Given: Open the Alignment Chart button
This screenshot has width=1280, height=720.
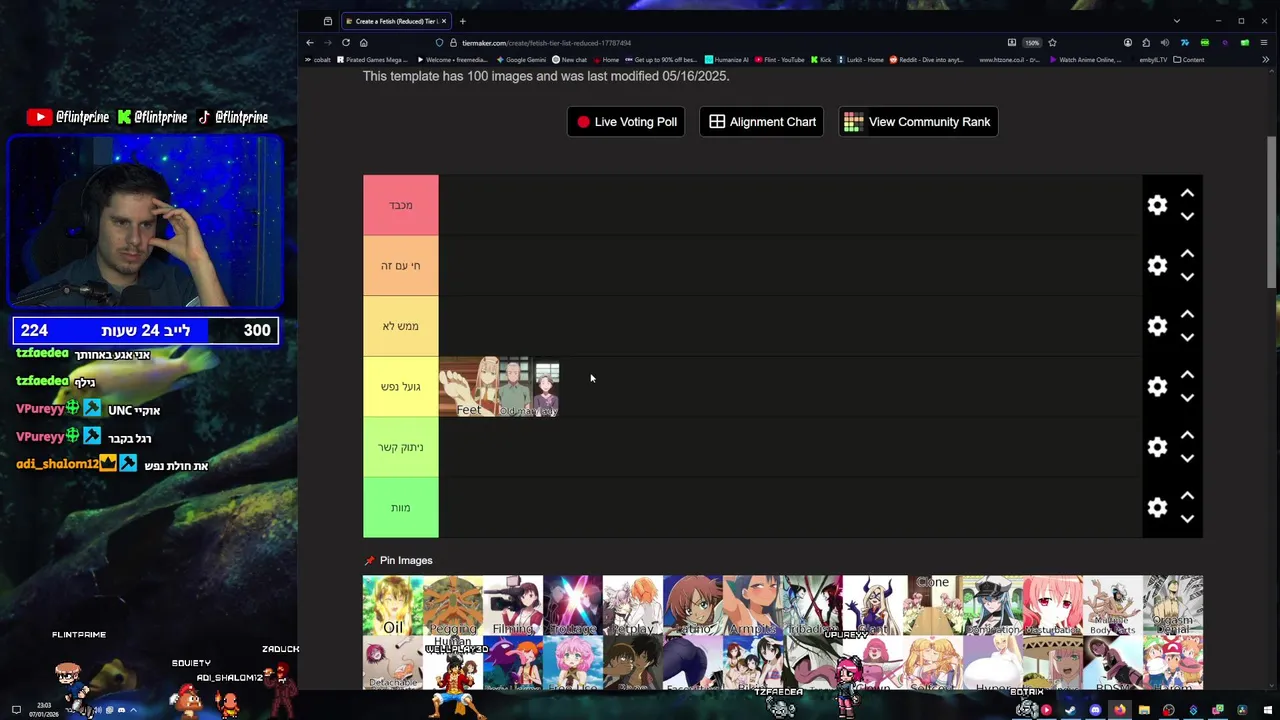Looking at the screenshot, I should 762,122.
